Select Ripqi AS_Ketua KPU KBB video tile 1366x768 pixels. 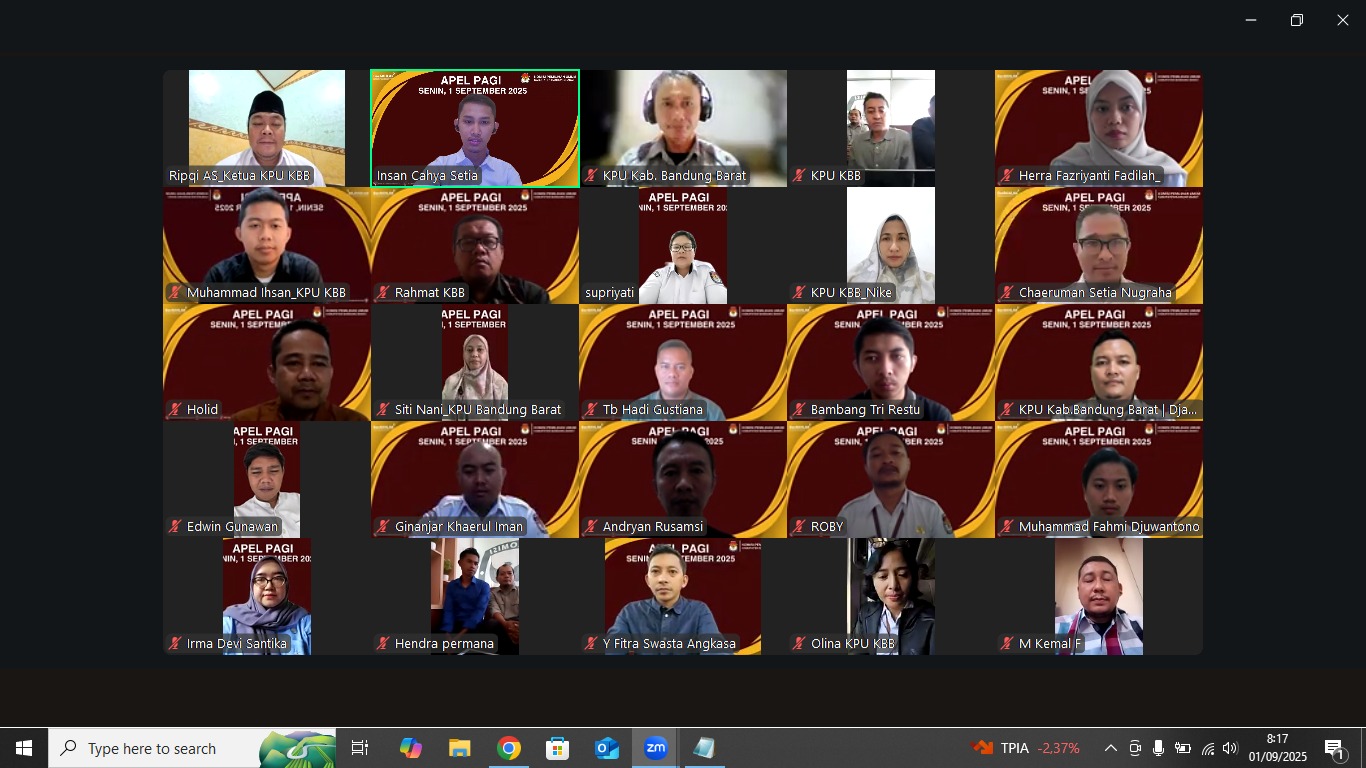click(x=267, y=127)
